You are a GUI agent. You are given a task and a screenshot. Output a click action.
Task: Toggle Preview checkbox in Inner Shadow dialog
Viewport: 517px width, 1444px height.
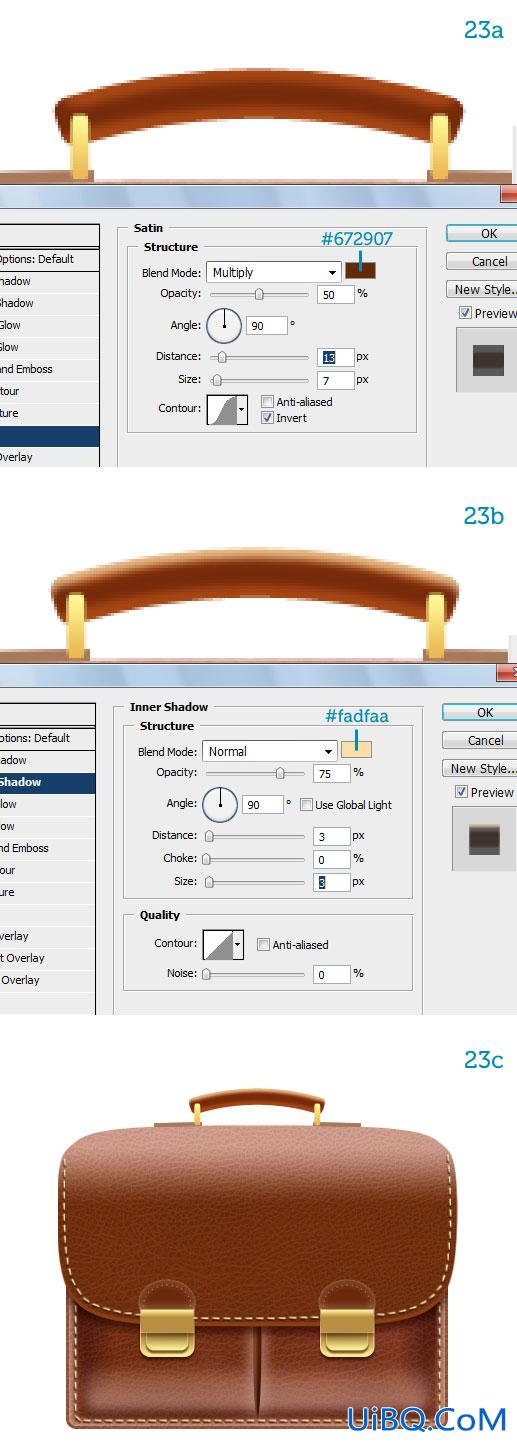[x=461, y=792]
